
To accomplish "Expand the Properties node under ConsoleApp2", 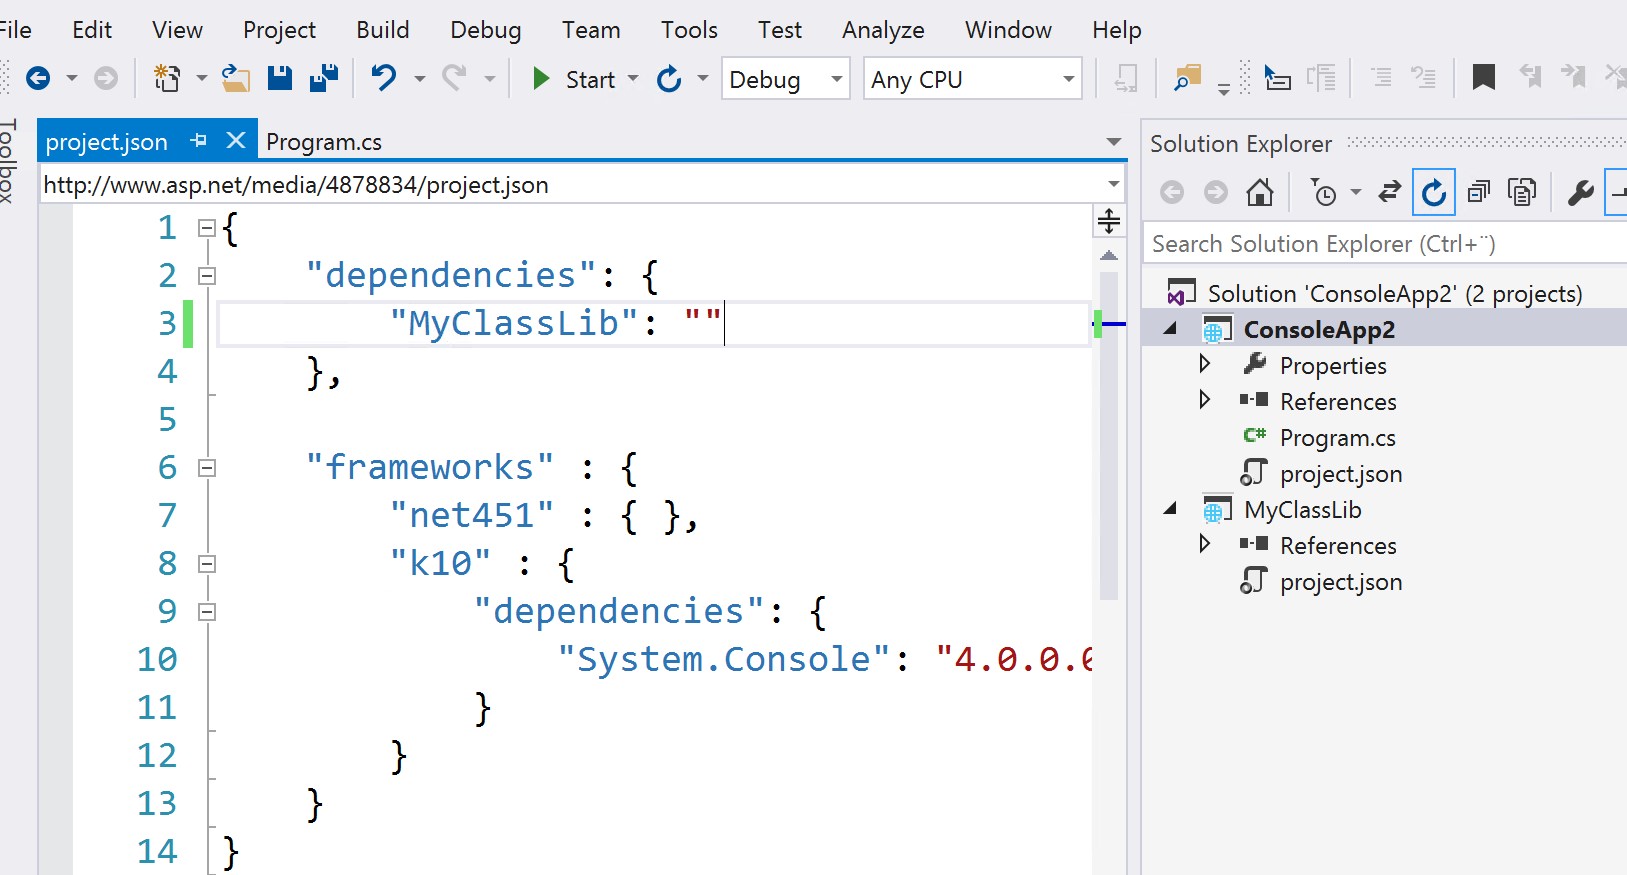I will tap(1205, 363).
